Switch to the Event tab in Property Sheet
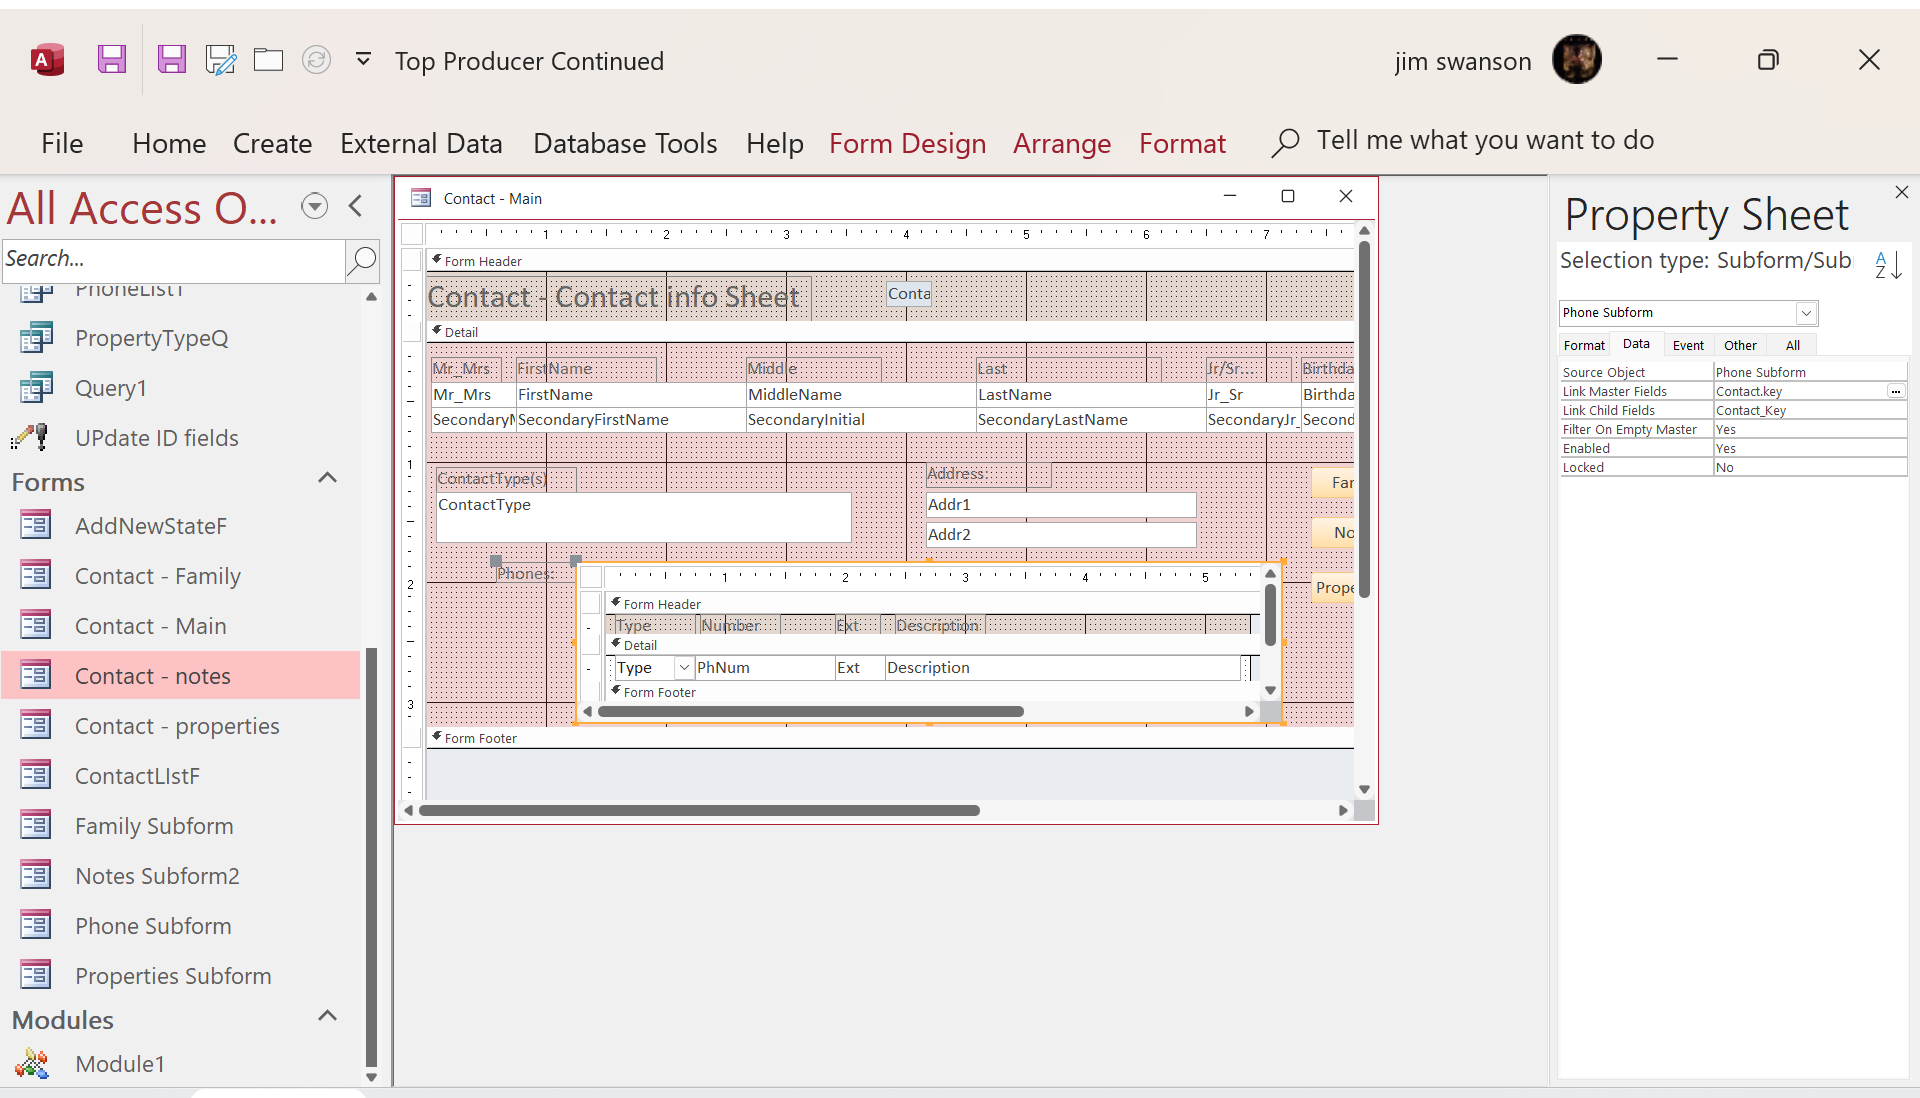The image size is (1920, 1098). (1688, 344)
